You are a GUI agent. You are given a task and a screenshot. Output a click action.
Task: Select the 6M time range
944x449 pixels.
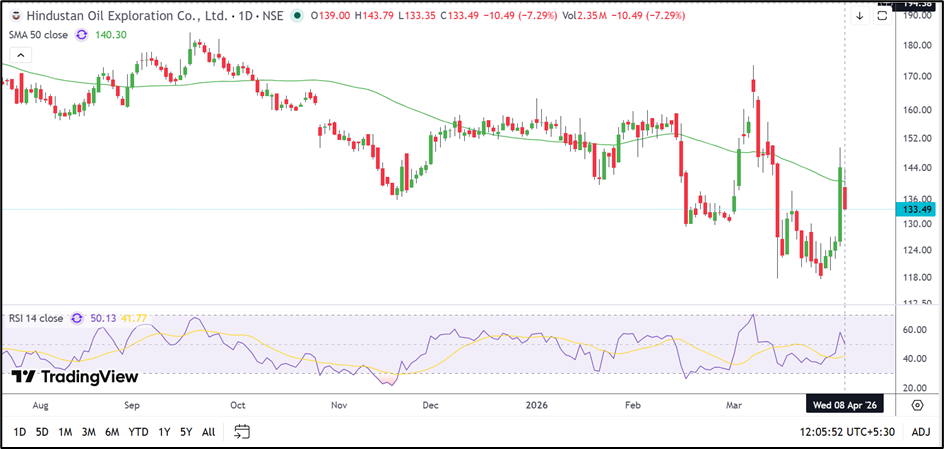(114, 432)
